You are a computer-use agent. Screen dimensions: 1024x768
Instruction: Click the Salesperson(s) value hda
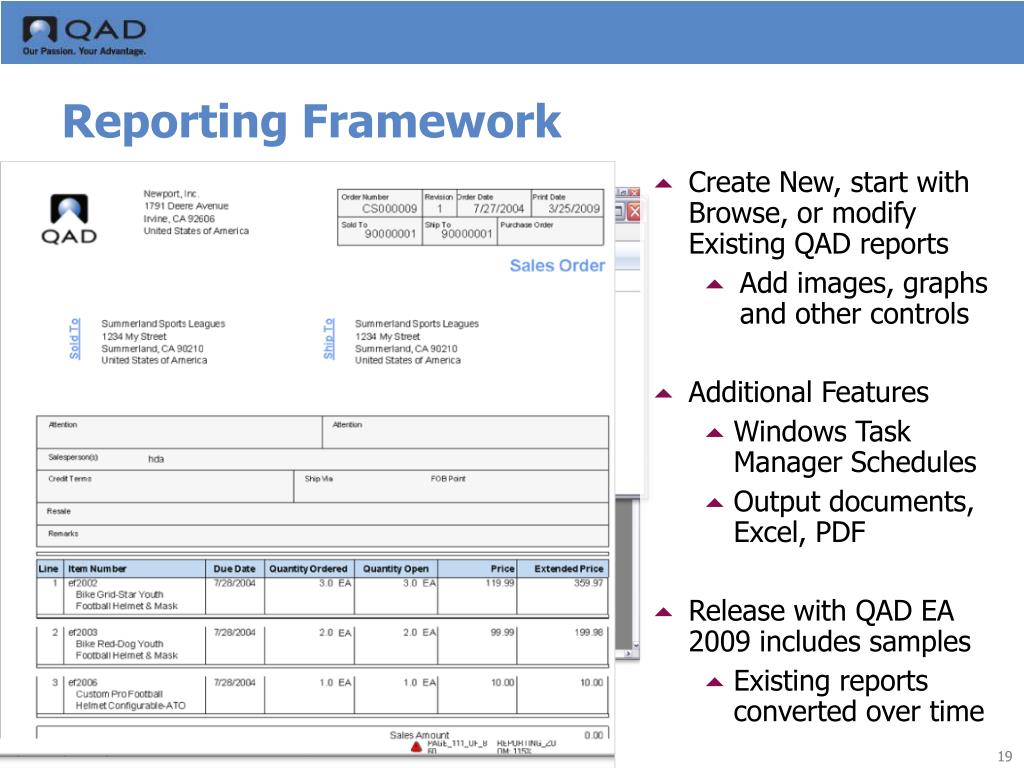[x=156, y=459]
